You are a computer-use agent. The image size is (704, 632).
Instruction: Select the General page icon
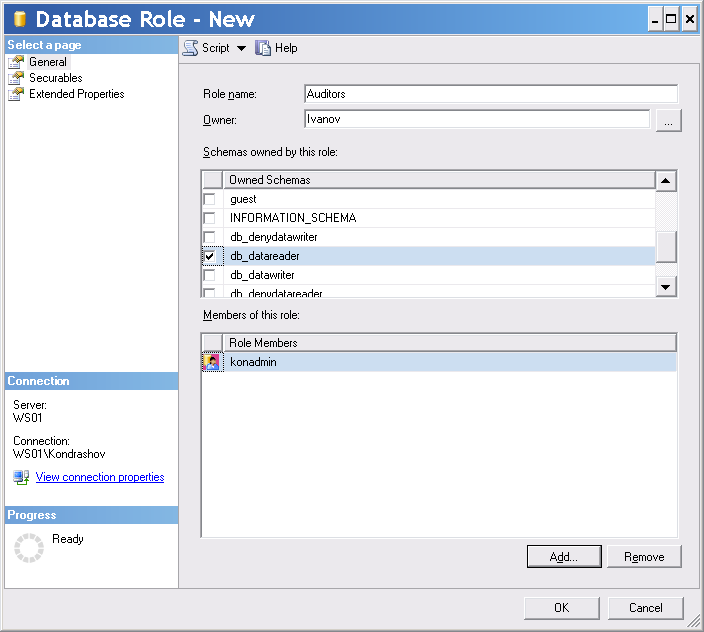tap(16, 62)
